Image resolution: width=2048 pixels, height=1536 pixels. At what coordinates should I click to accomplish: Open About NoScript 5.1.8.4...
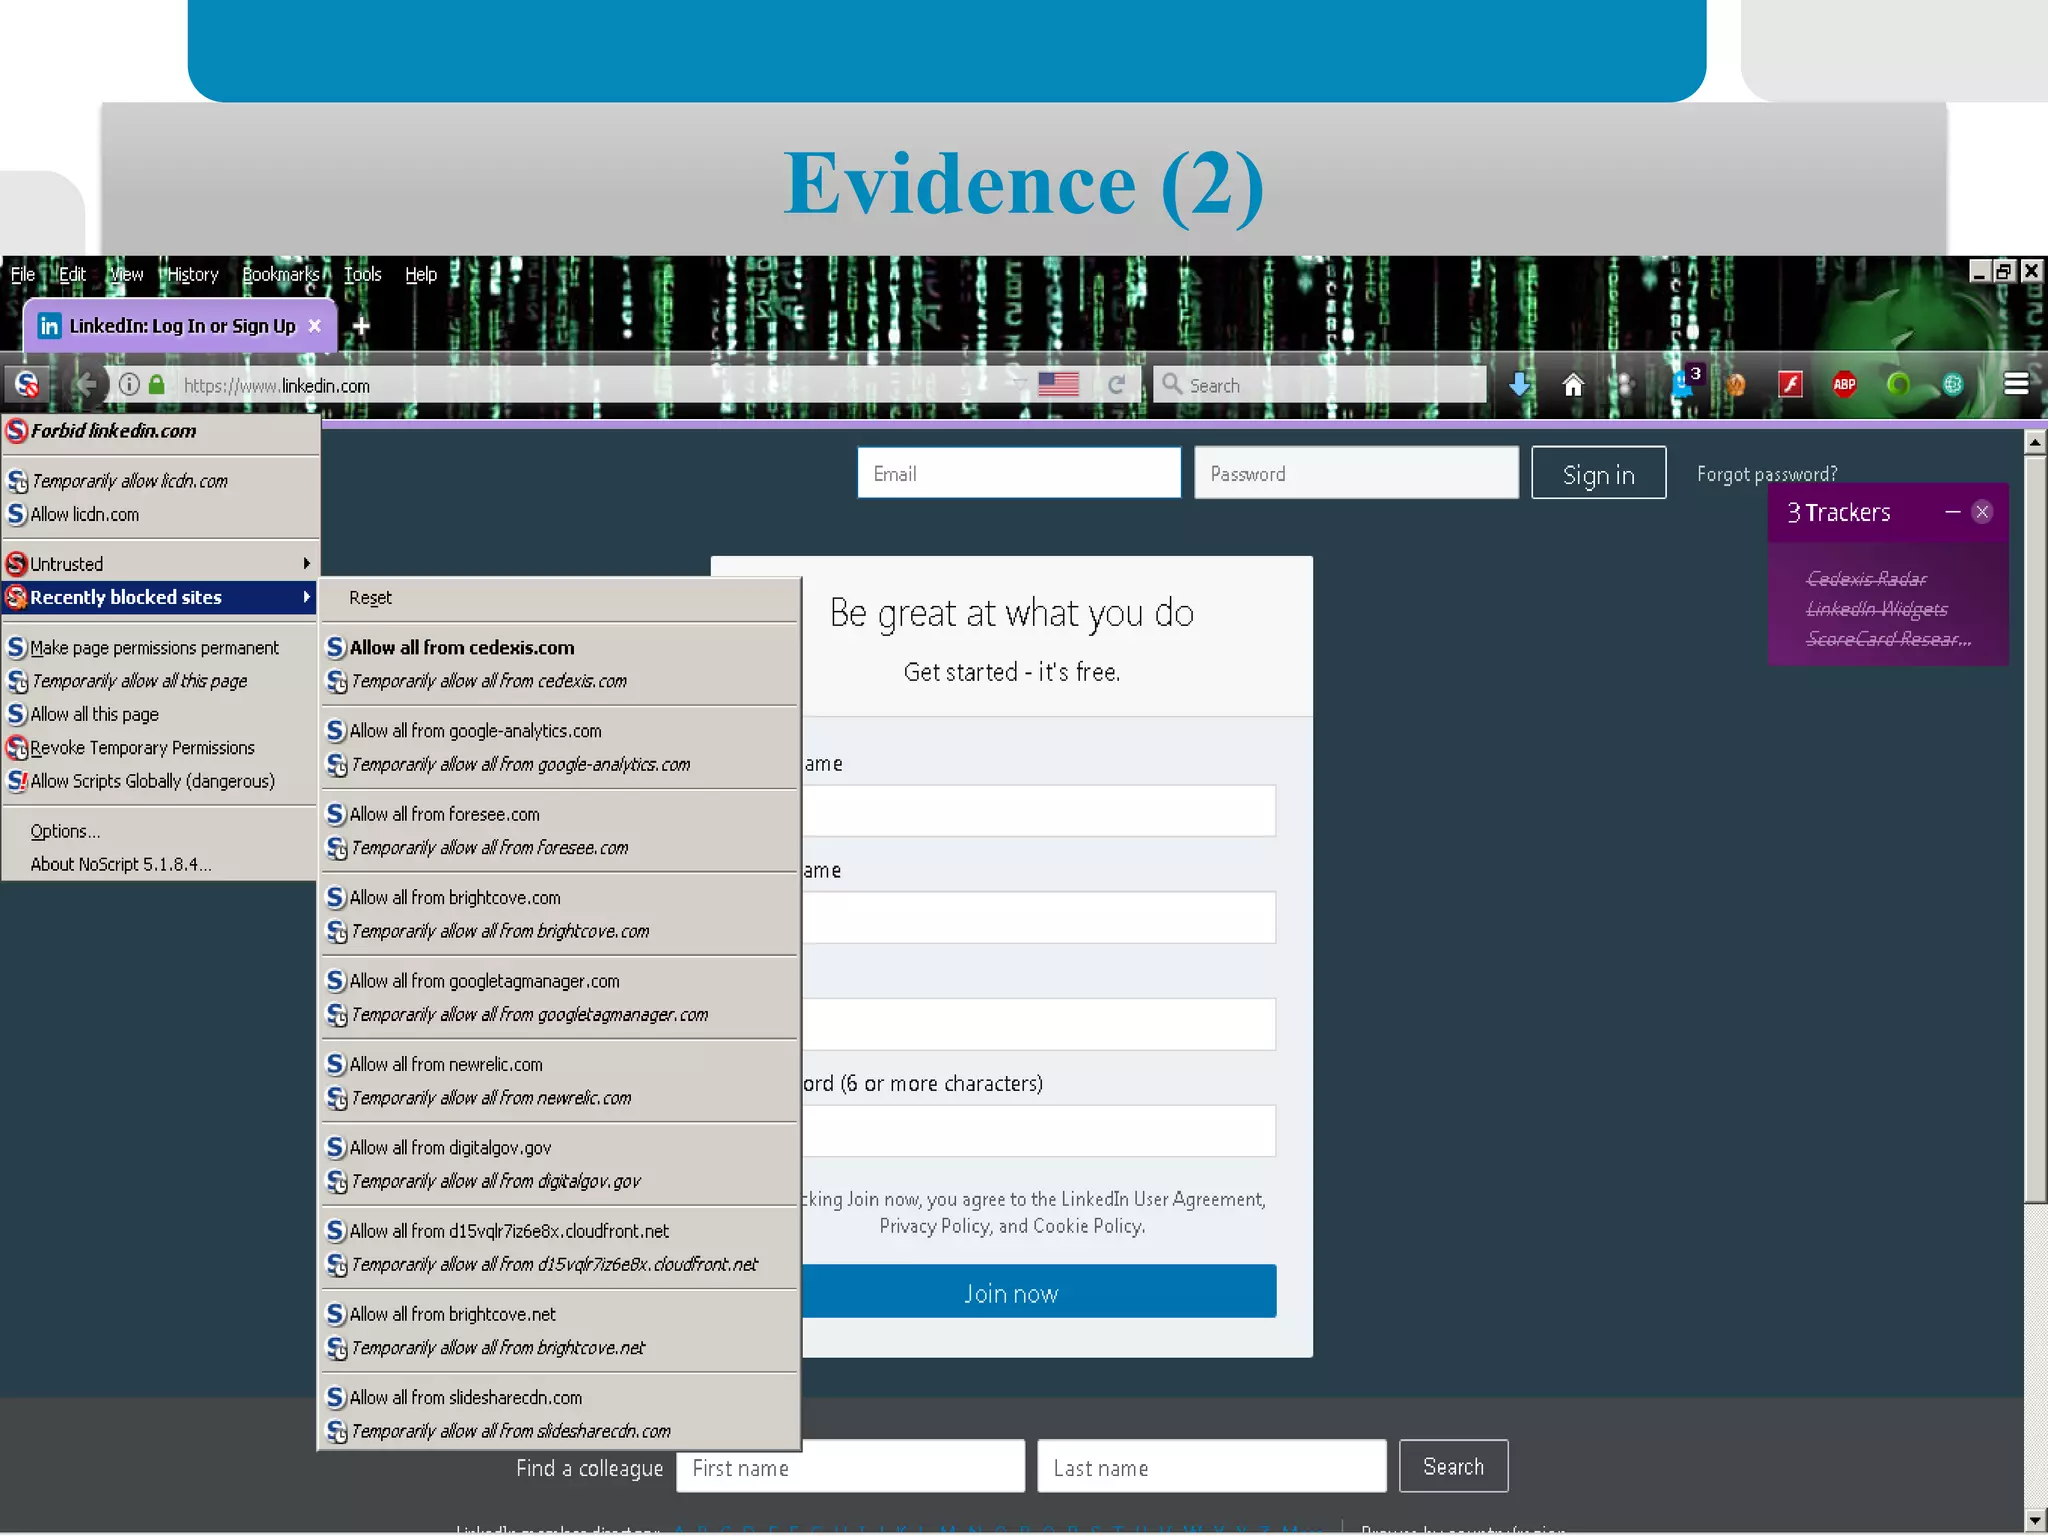pos(160,864)
